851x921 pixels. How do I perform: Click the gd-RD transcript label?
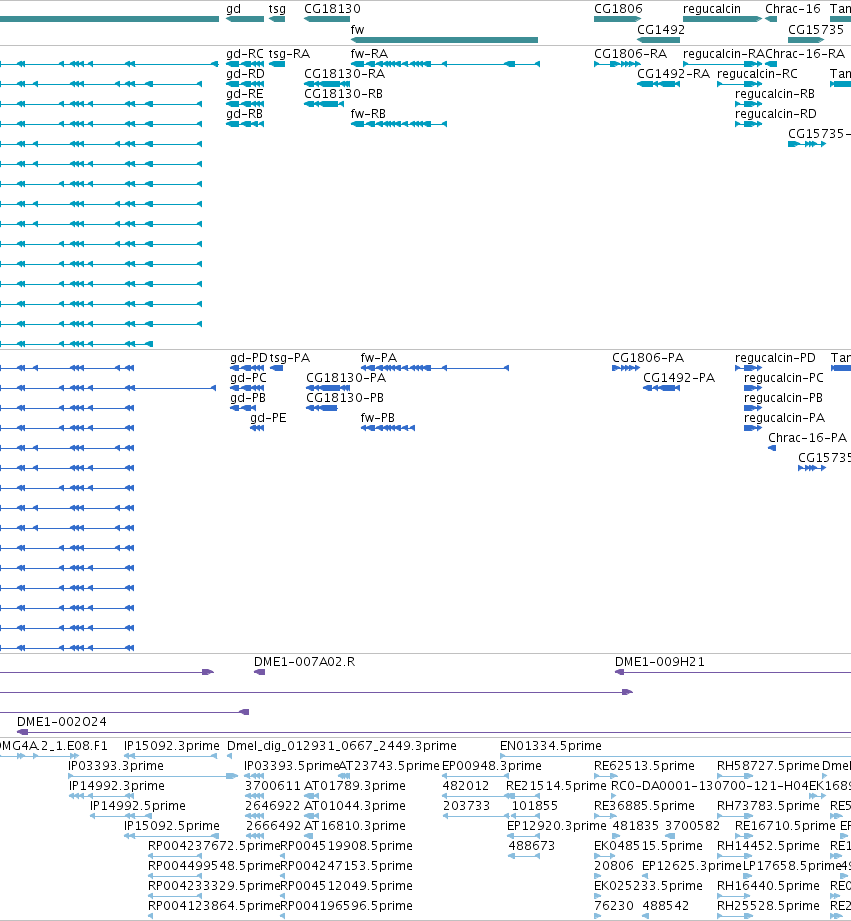[245, 74]
